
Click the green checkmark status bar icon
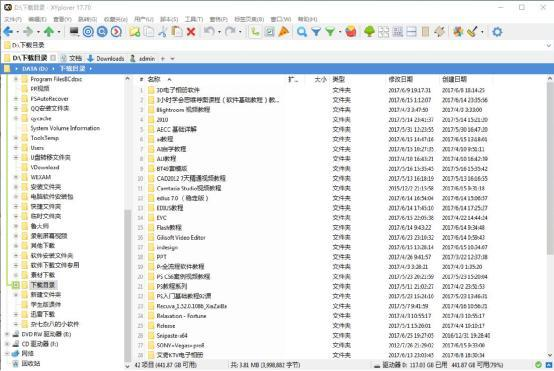coord(538,365)
